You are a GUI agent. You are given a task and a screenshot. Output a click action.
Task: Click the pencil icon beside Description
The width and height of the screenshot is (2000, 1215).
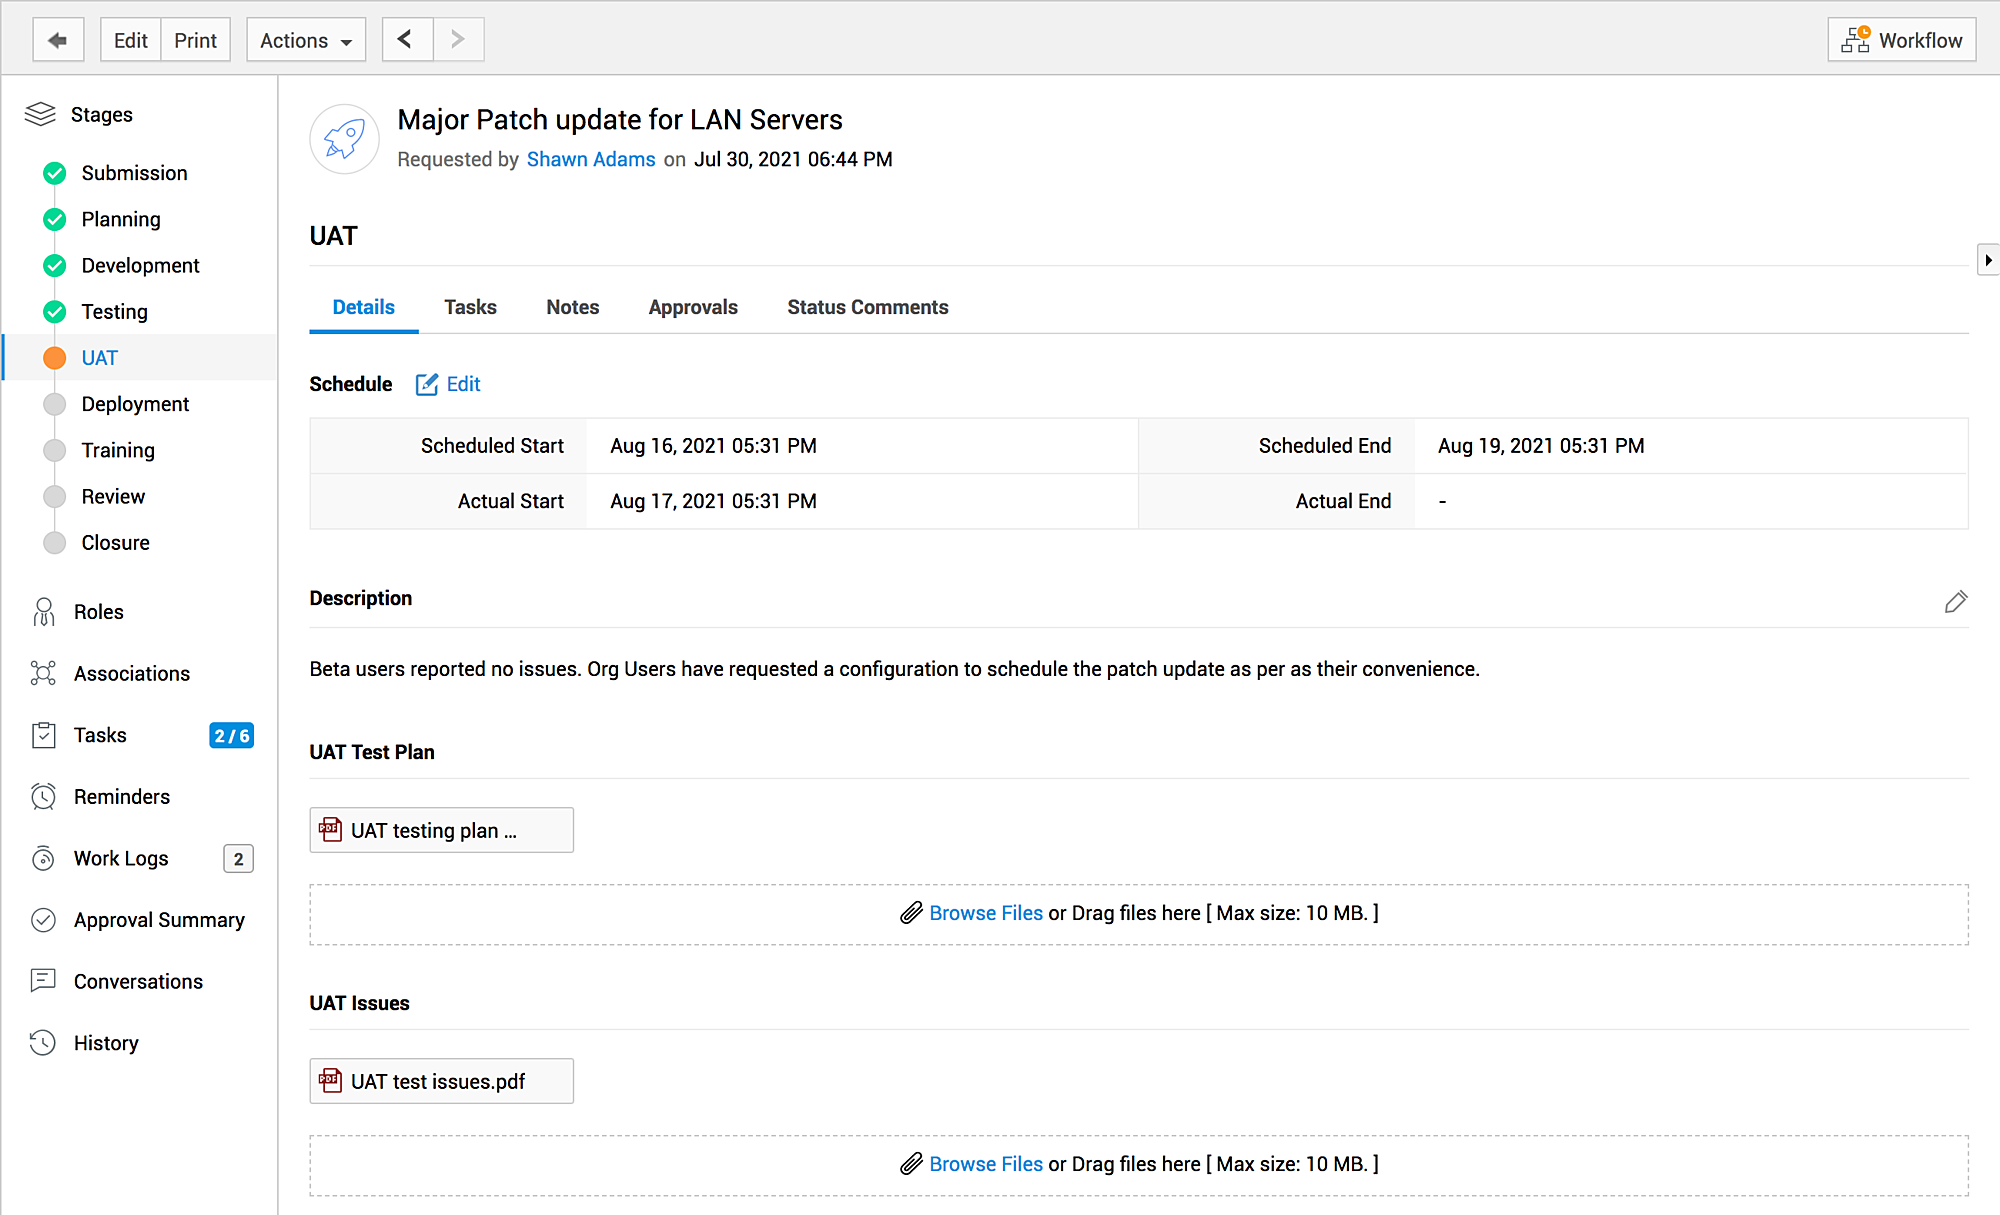coord(1956,601)
